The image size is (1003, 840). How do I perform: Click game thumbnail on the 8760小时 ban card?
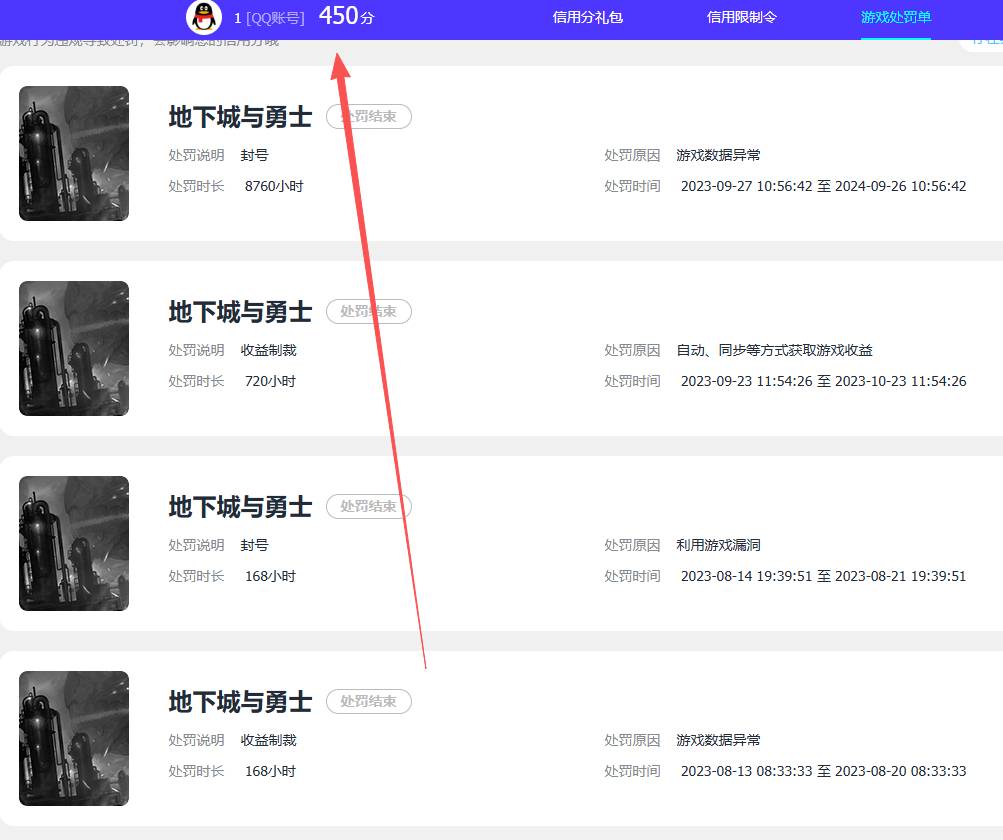[x=74, y=153]
